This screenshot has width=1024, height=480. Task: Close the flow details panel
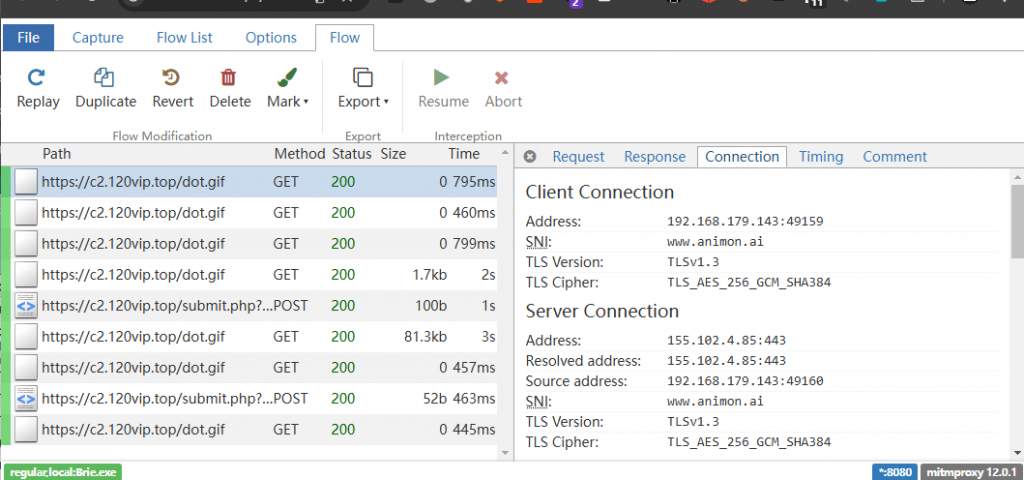[x=531, y=157]
